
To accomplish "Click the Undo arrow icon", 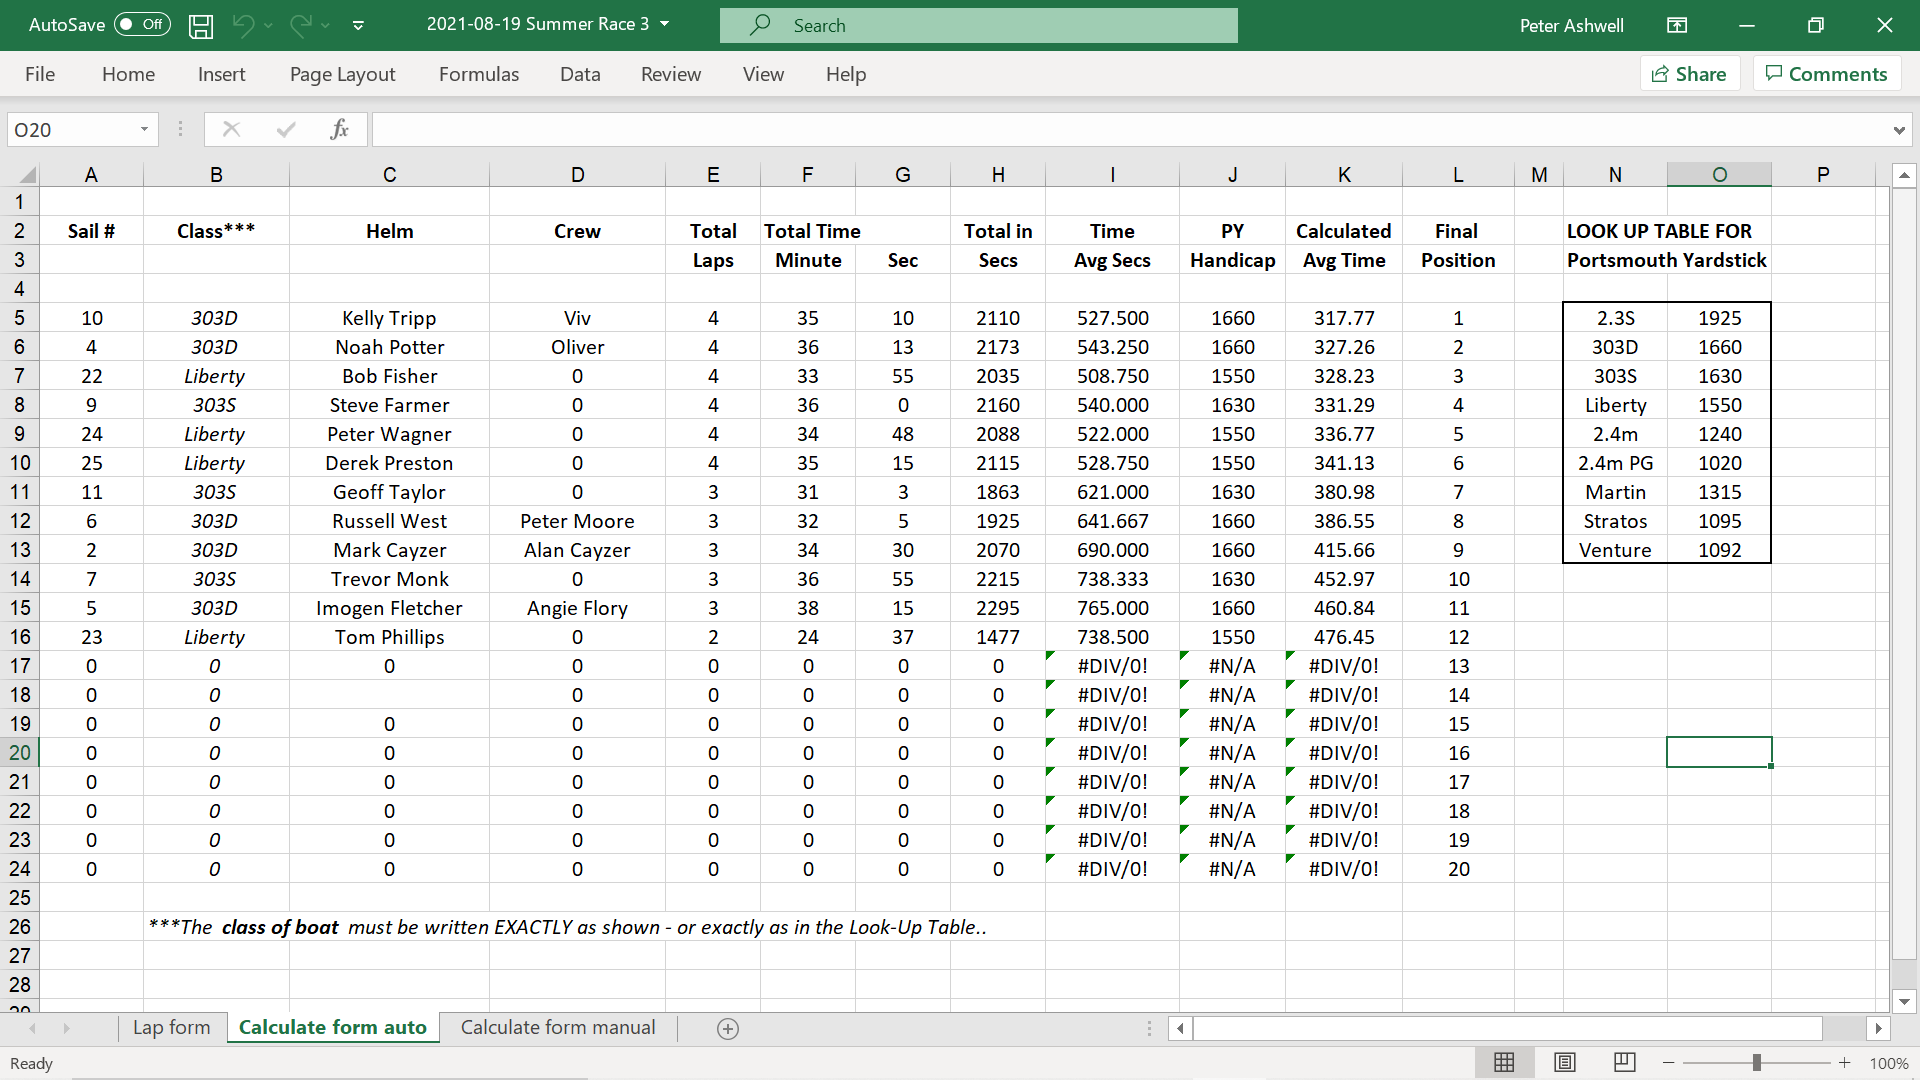I will (x=243, y=26).
